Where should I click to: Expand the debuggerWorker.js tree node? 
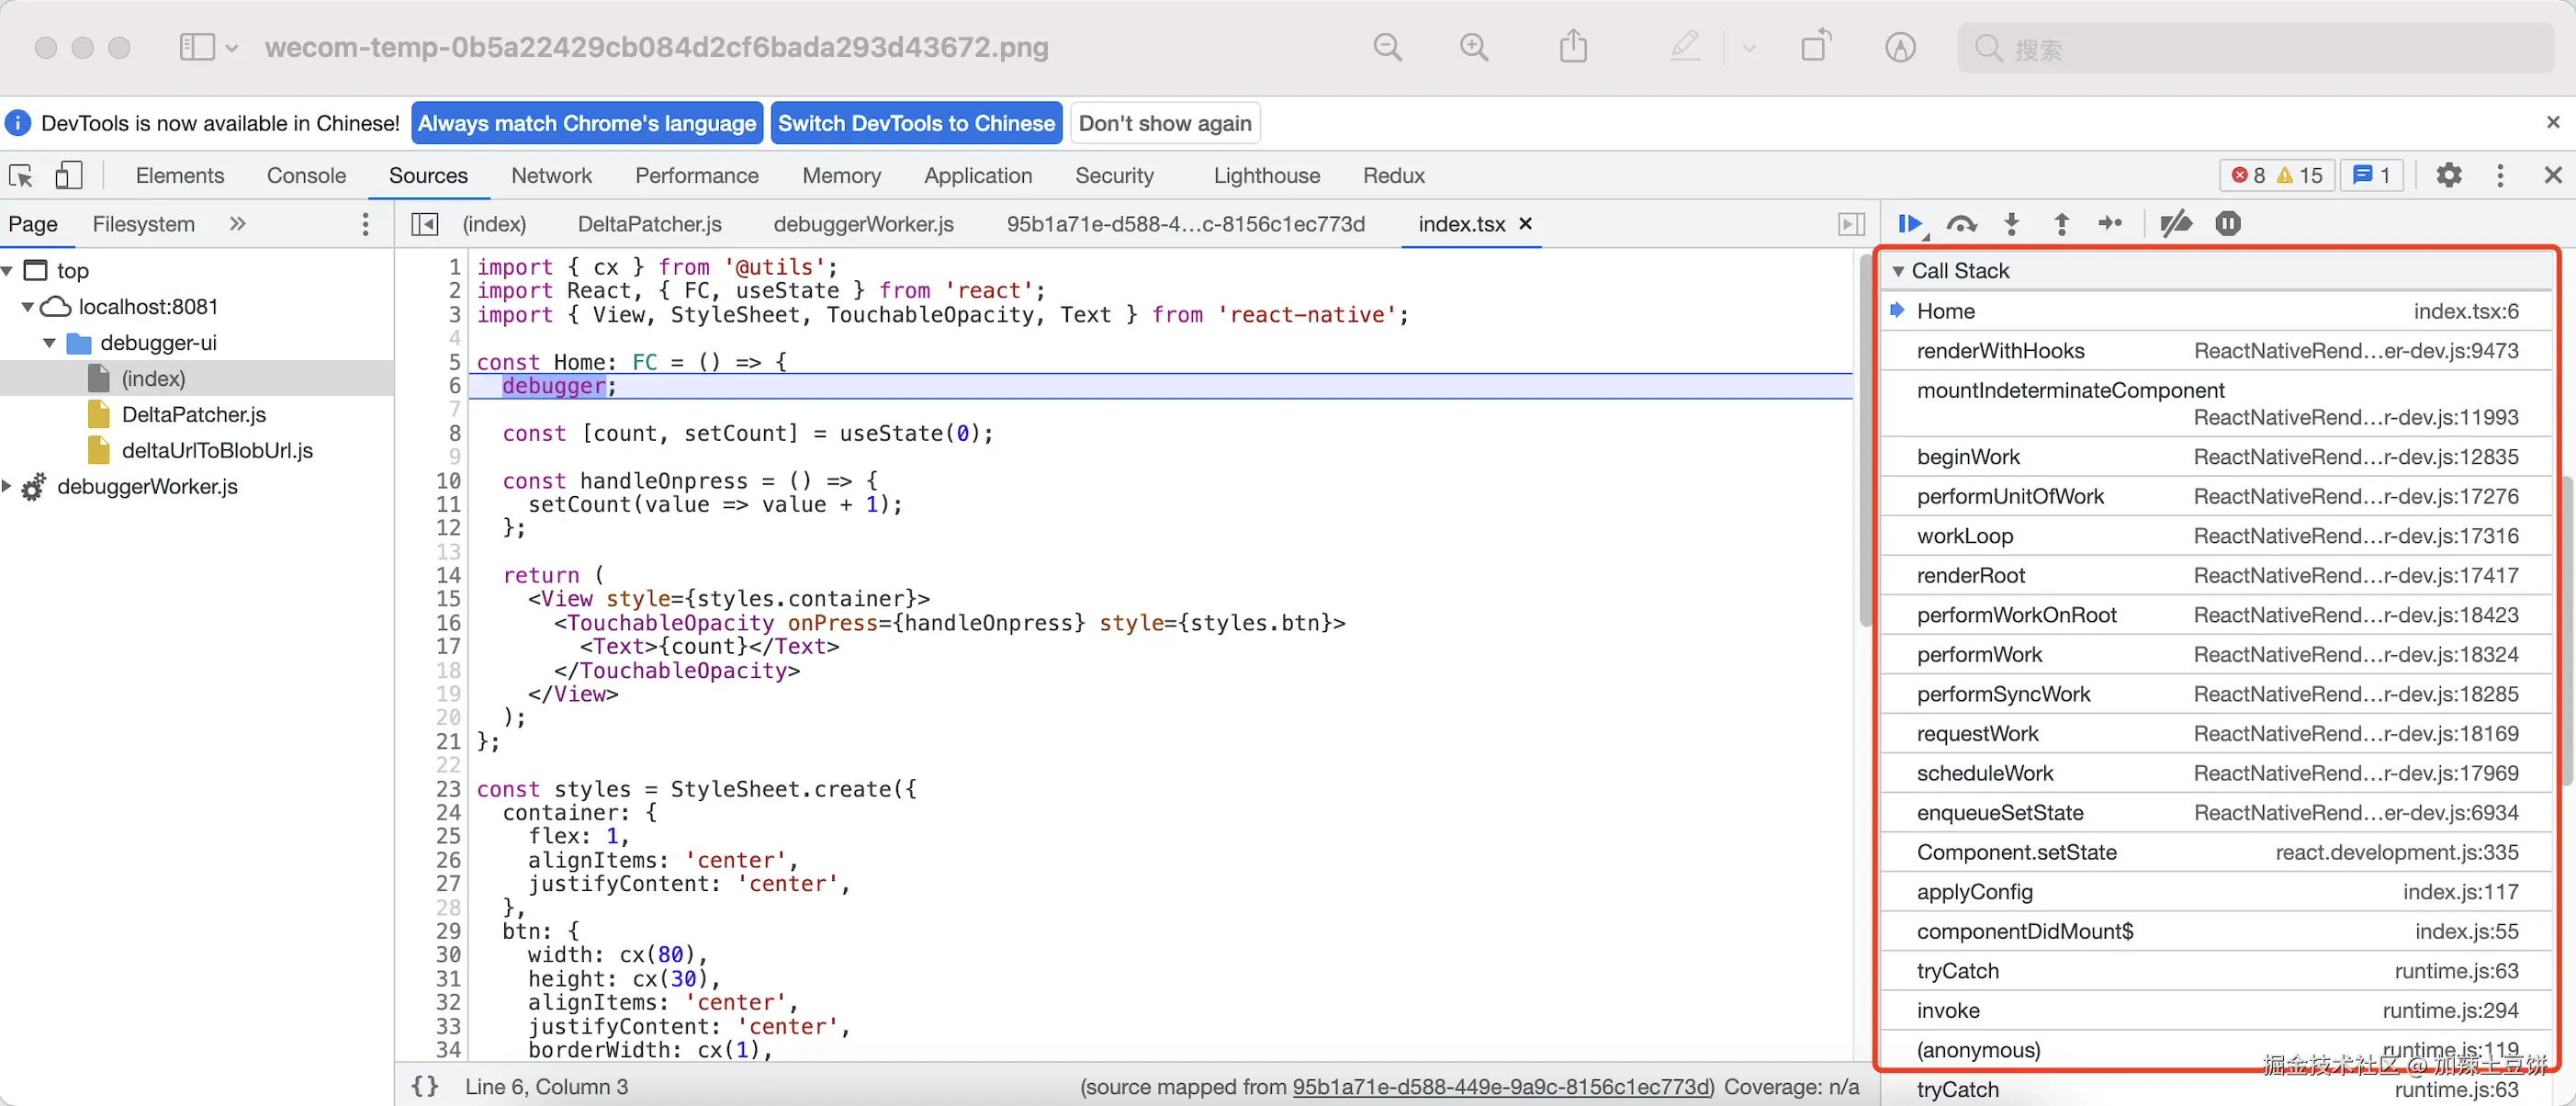pyautogui.click(x=8, y=486)
